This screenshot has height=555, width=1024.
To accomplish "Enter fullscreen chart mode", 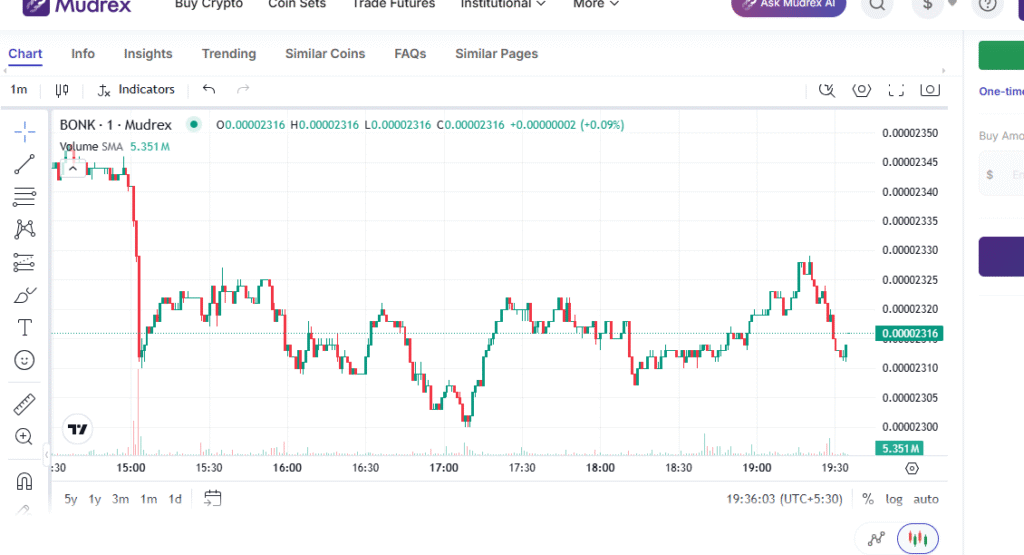I will coord(896,90).
